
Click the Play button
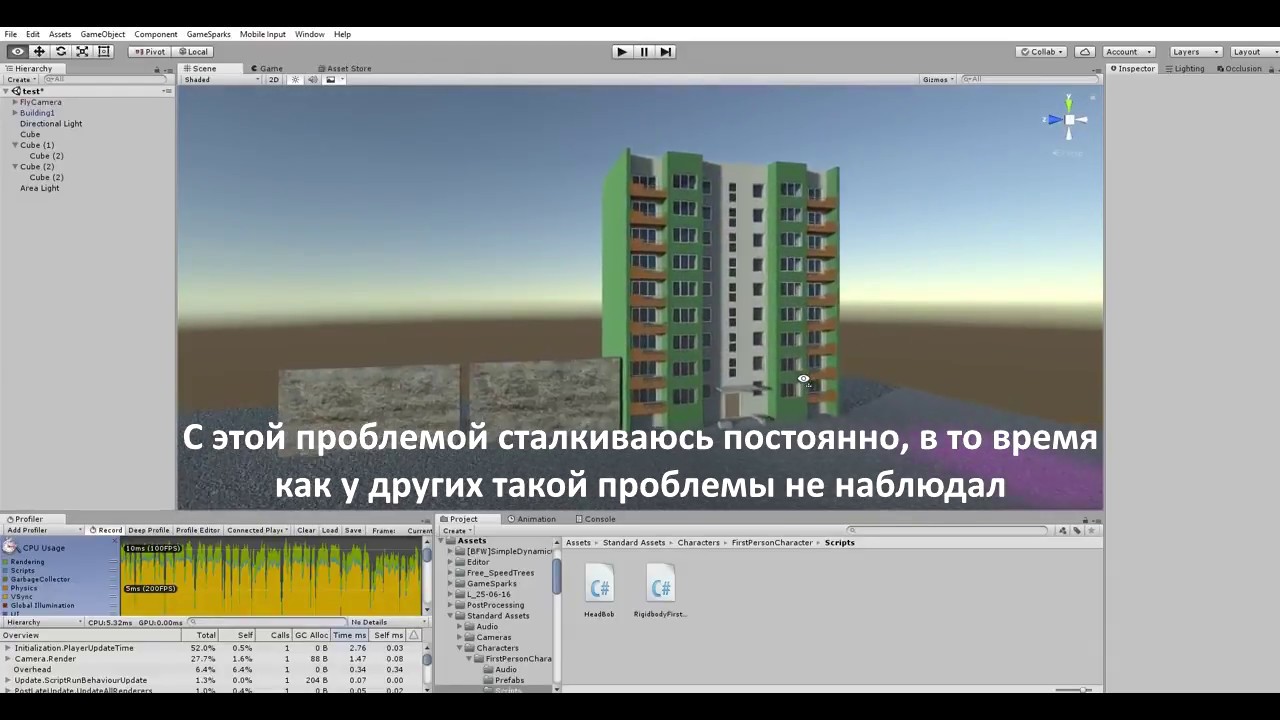(621, 52)
